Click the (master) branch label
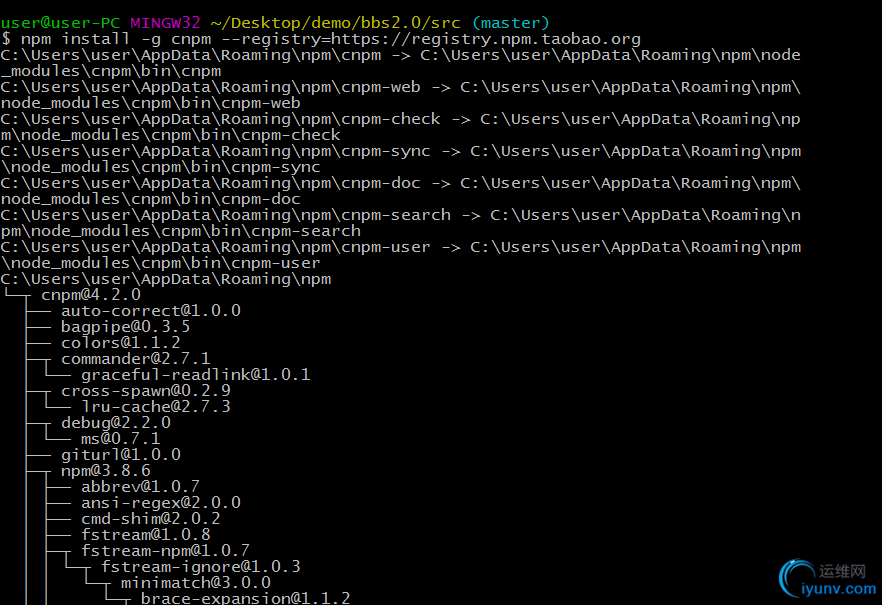 (x=510, y=22)
